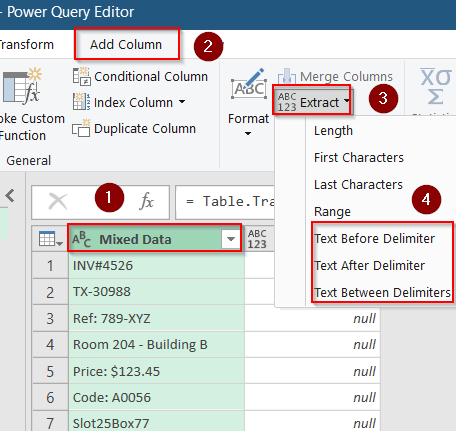Screen dimensions: 456x431
Task: Select the cell Slot25Box77
Action: pos(156,422)
